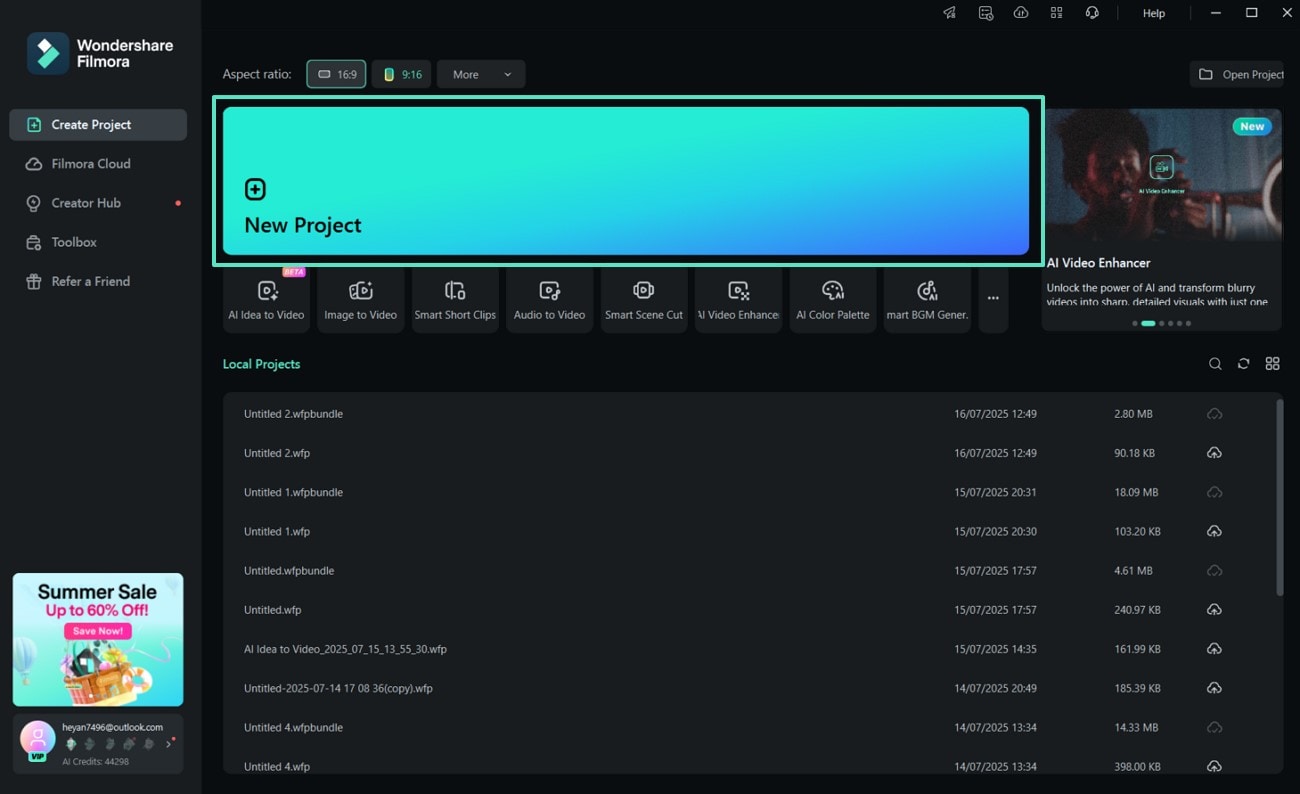Go to Creator Hub in the sidebar

pyautogui.click(x=98, y=203)
